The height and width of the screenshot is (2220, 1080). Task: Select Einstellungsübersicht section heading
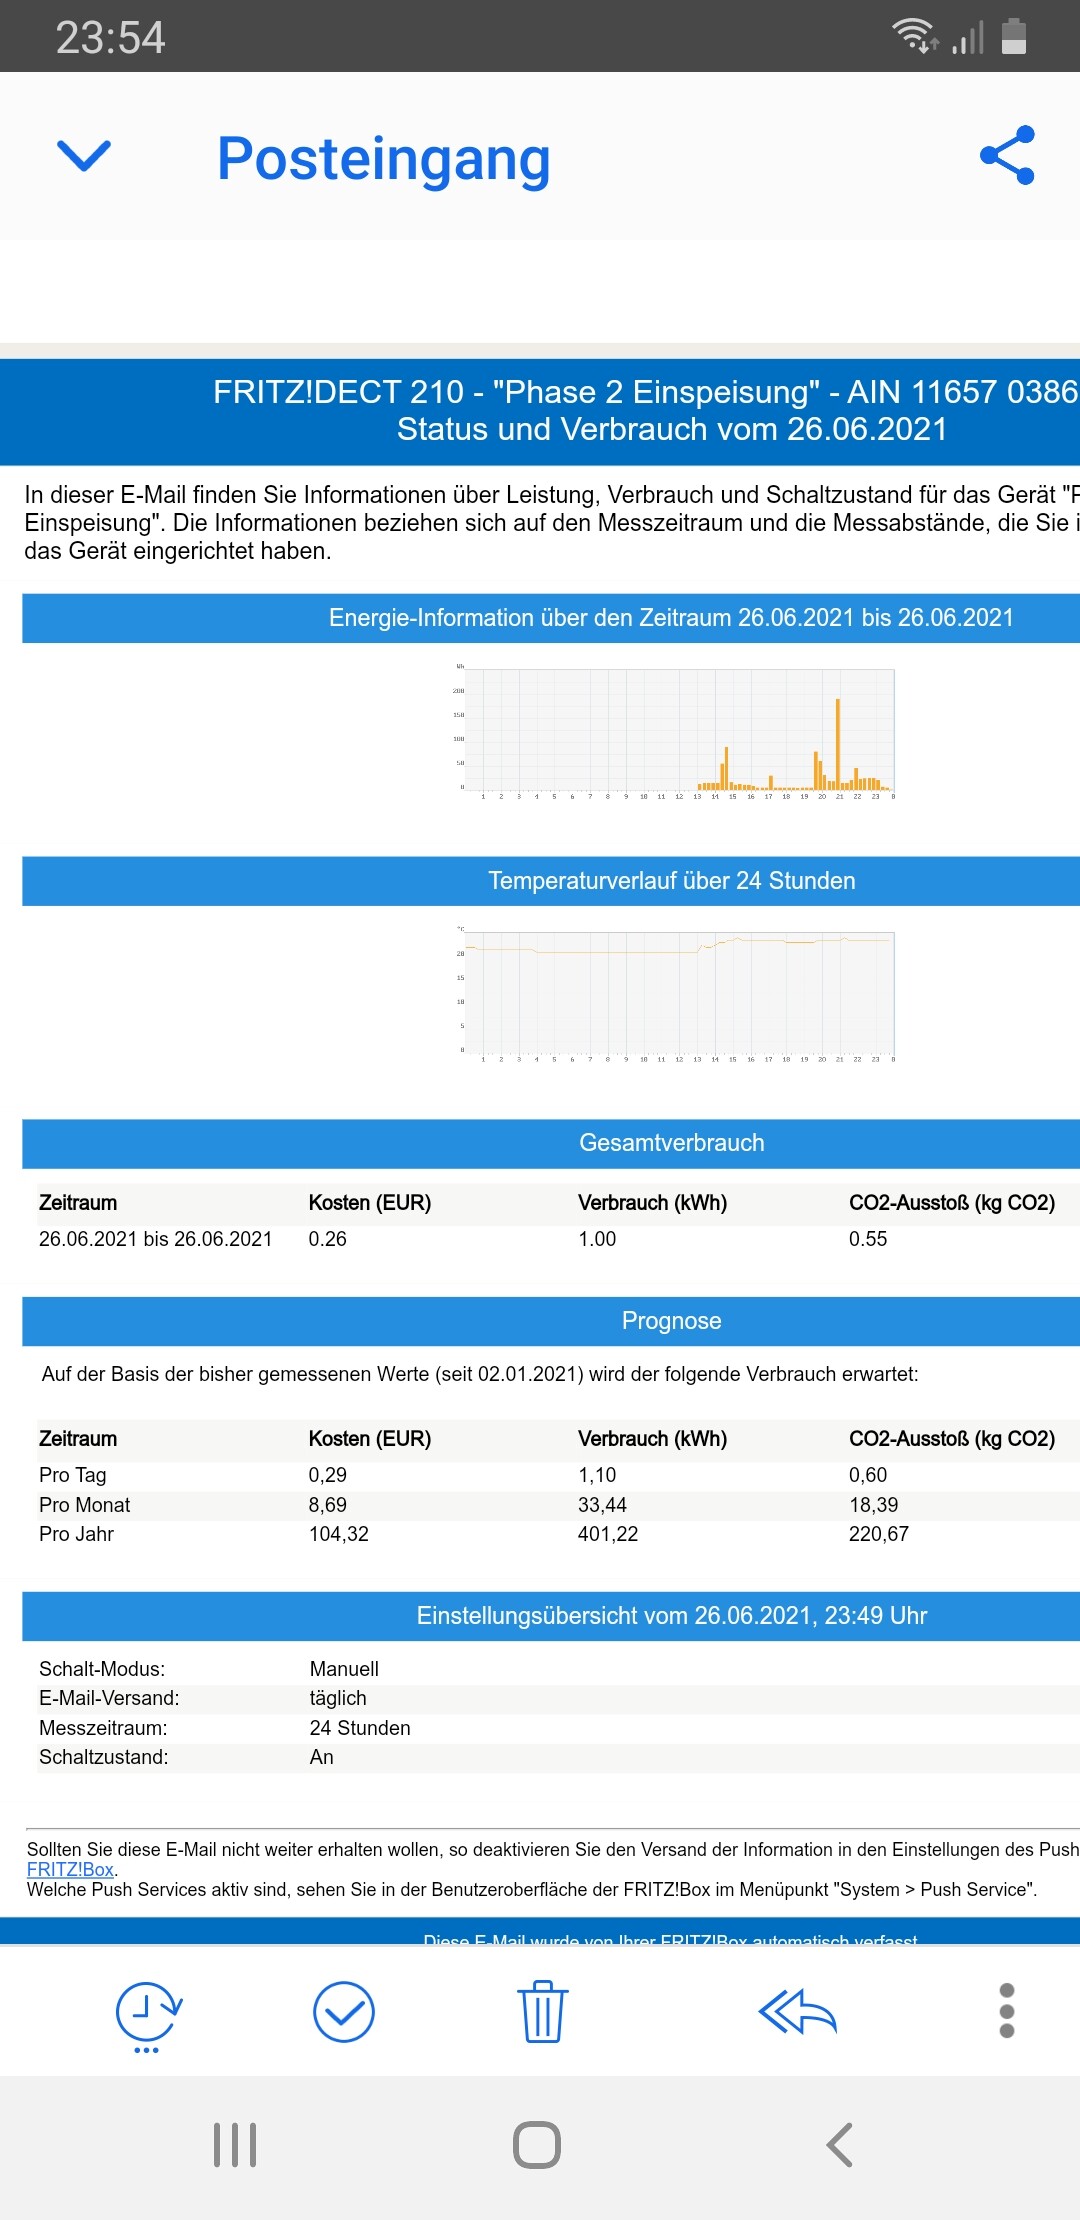pos(672,1616)
